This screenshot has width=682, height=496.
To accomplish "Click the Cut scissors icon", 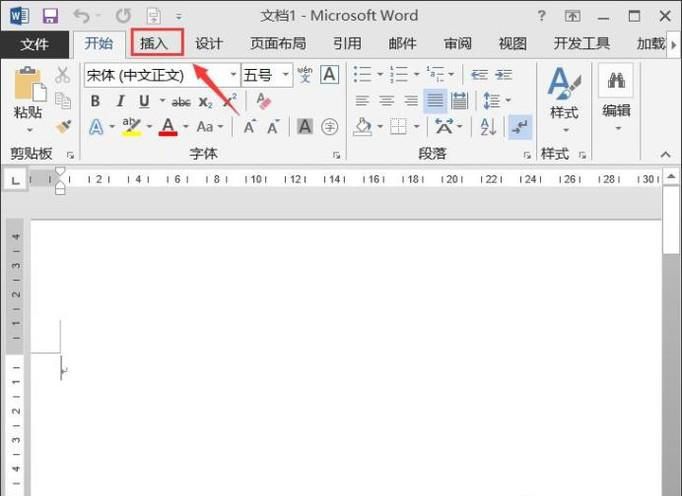I will click(63, 75).
